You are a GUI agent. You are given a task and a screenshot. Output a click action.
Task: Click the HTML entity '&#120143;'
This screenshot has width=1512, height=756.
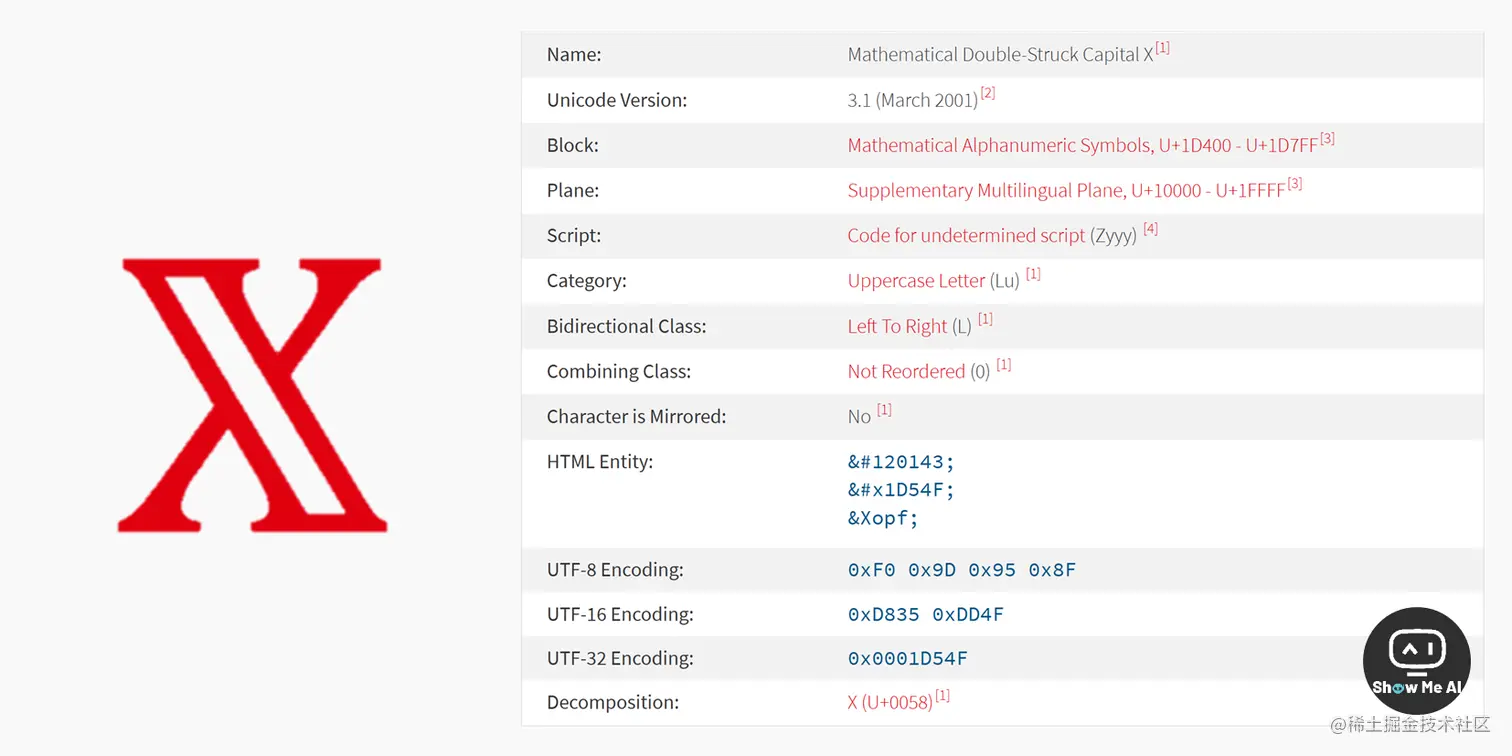[x=902, y=462]
